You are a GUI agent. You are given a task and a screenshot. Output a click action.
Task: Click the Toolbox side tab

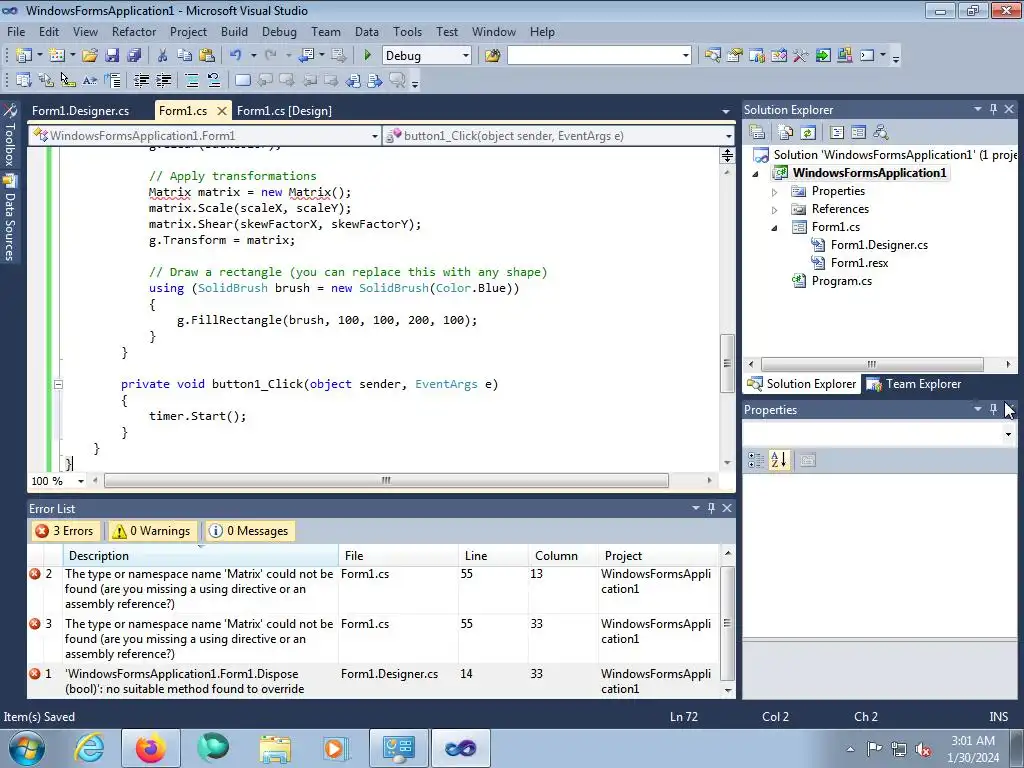pos(10,135)
